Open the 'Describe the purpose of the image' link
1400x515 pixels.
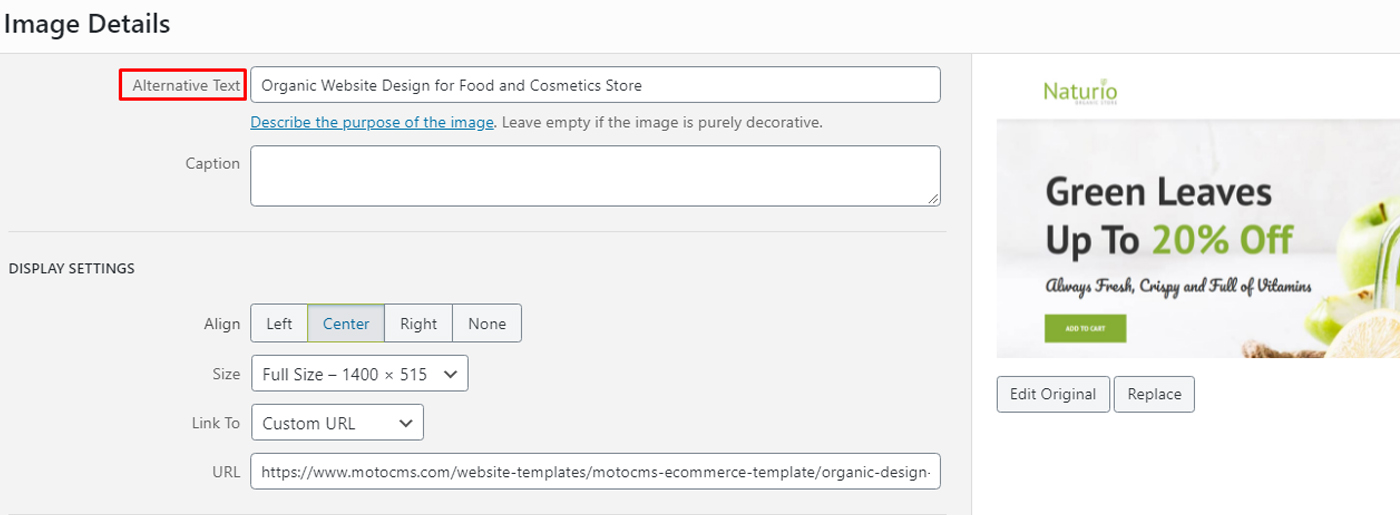pyautogui.click(x=372, y=123)
